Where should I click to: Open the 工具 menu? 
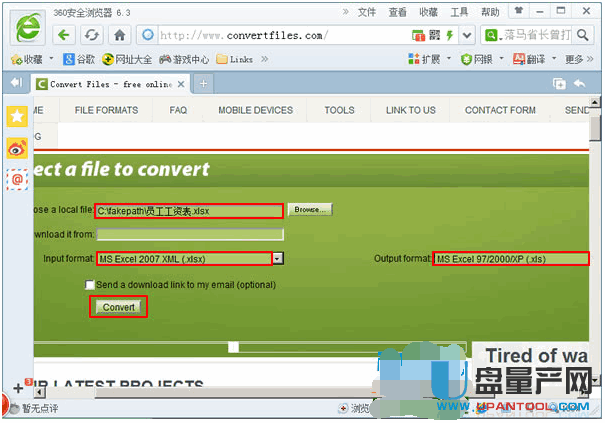tap(459, 12)
